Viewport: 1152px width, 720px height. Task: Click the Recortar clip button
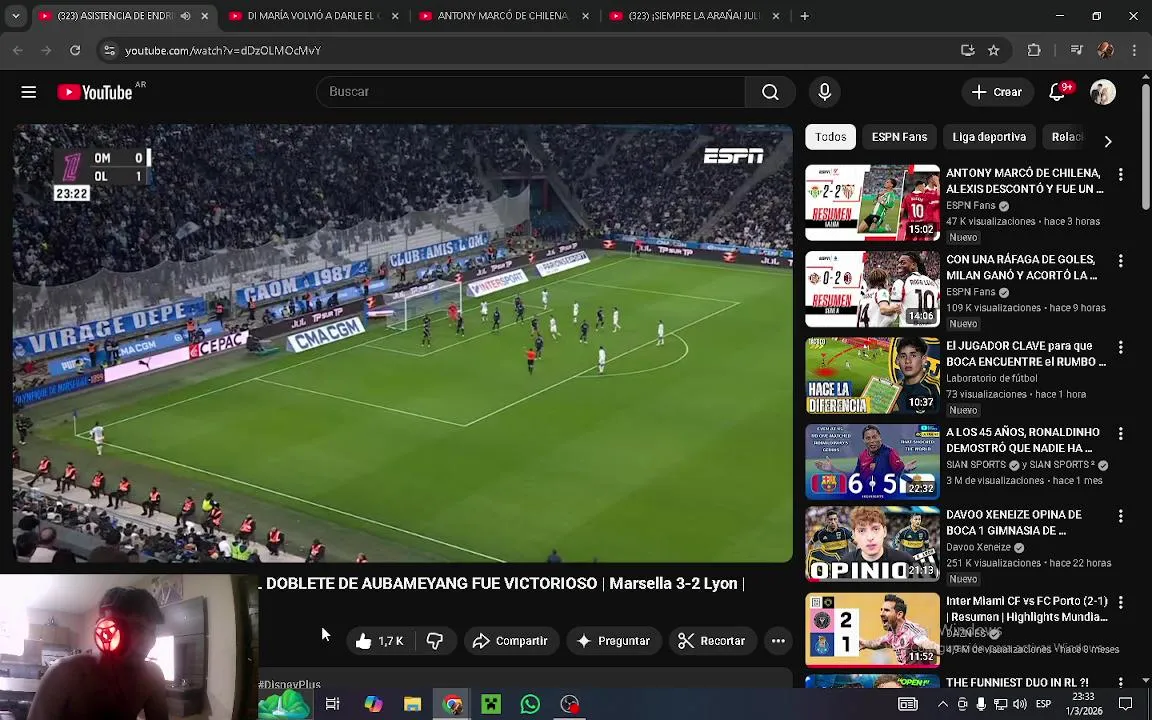[x=712, y=641]
